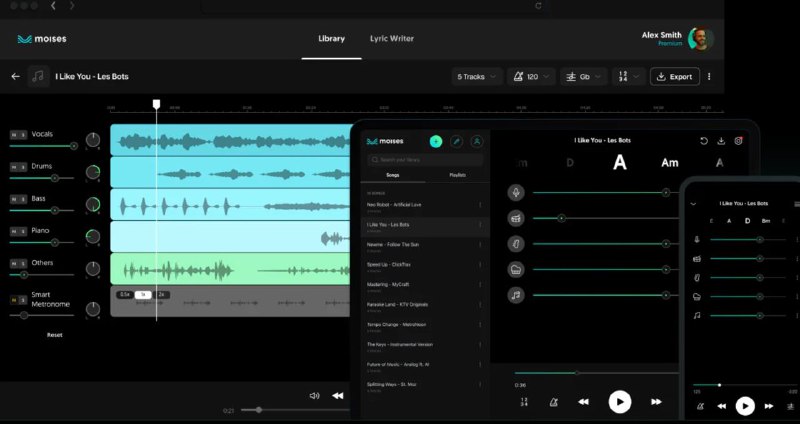Viewport: 800px width, 424px height.
Task: Solo the Vocals track with S button
Action: coord(22,135)
